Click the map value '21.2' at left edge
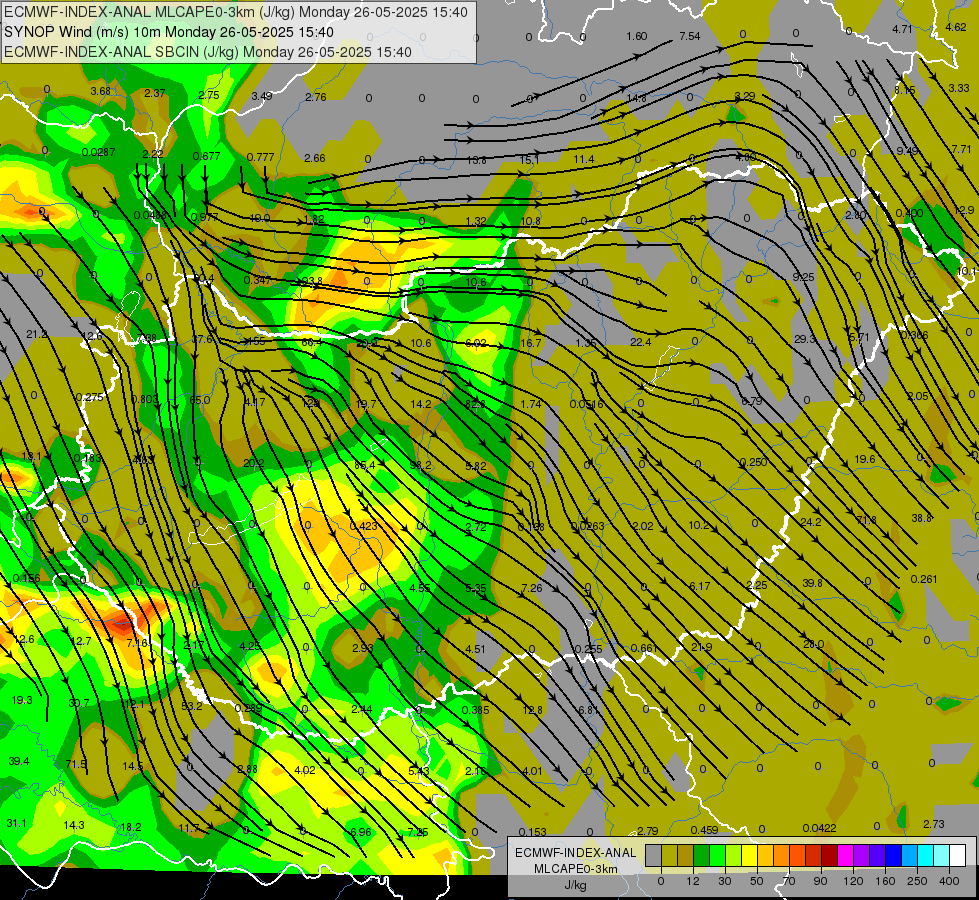979x900 pixels. point(37,334)
